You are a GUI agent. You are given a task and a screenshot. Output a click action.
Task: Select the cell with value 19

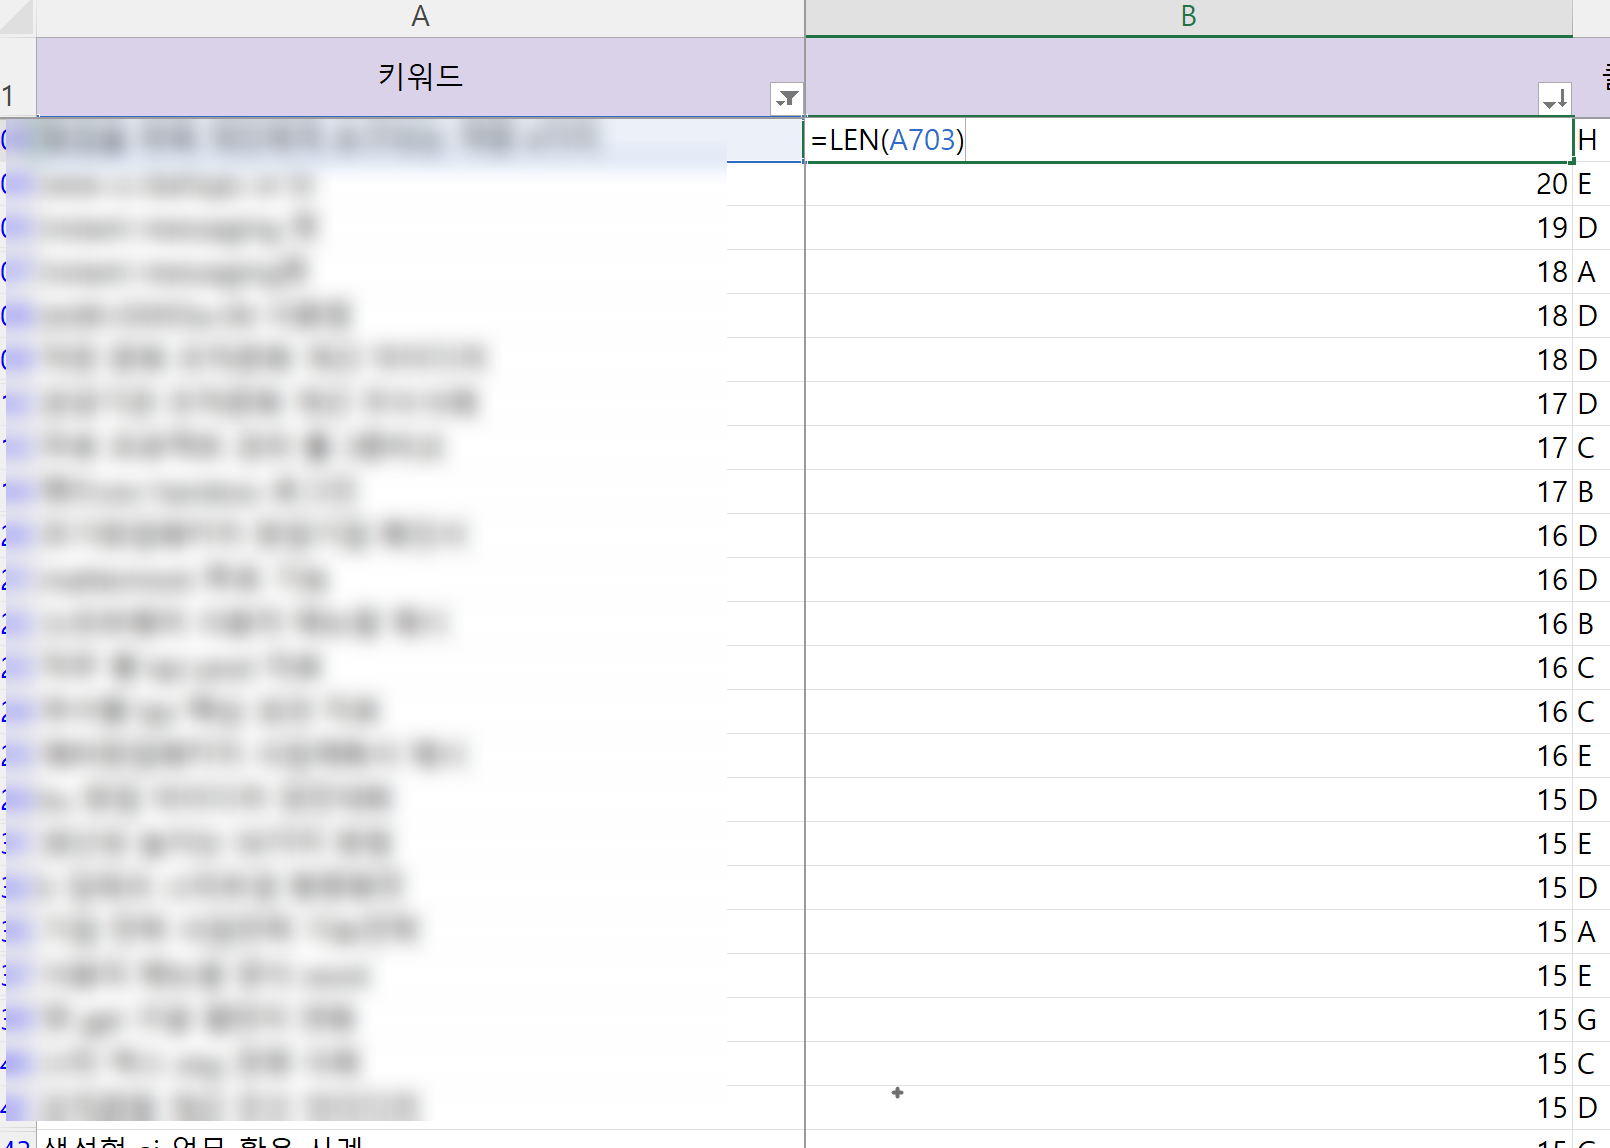[x=1188, y=228]
